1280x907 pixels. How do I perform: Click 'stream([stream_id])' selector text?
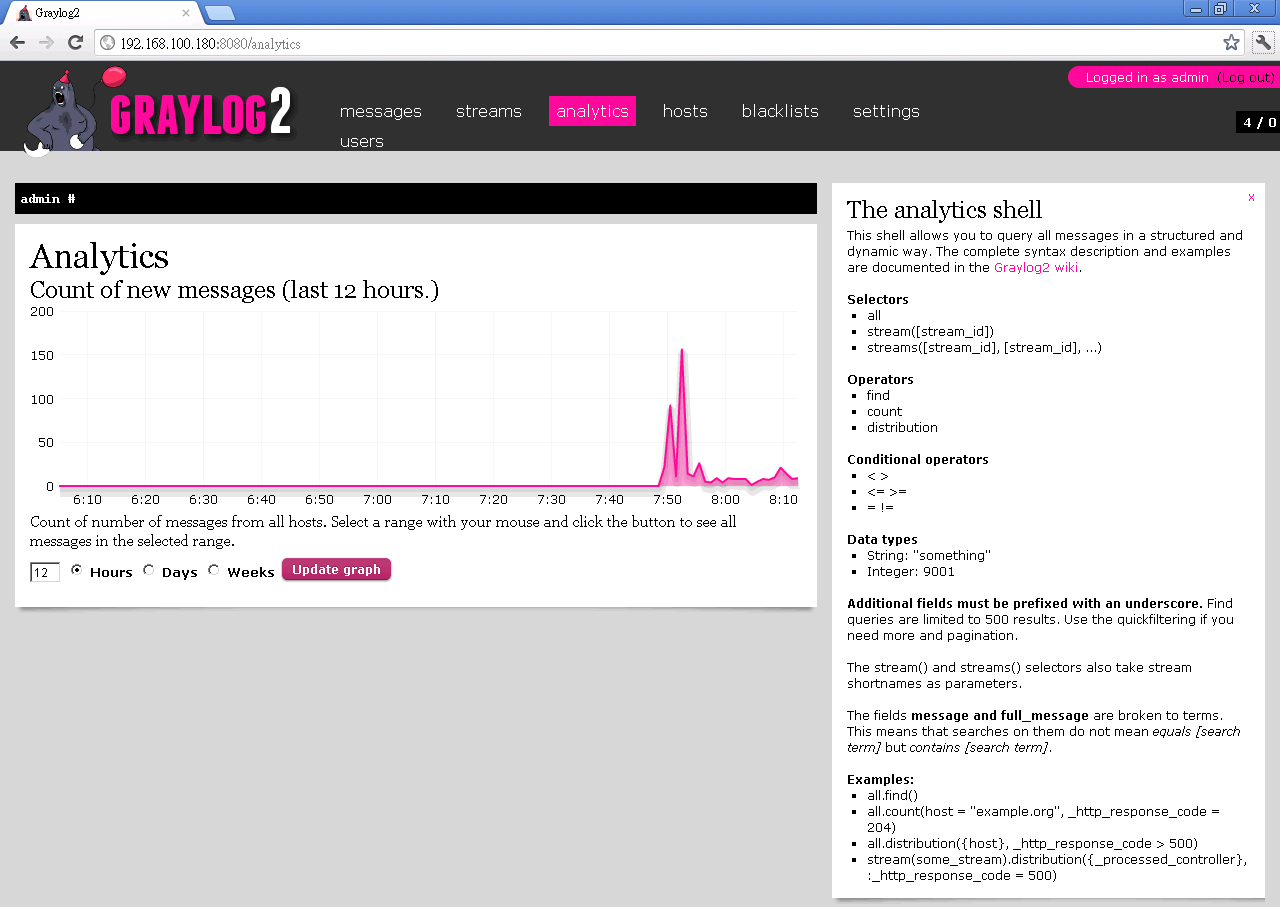coord(930,331)
